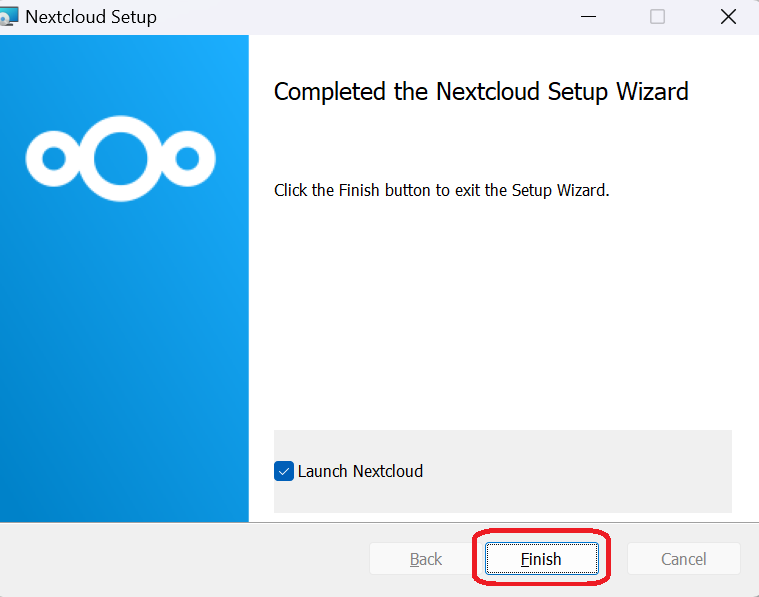Click the Launch Nextcloud label text
This screenshot has width=759, height=597.
[360, 471]
